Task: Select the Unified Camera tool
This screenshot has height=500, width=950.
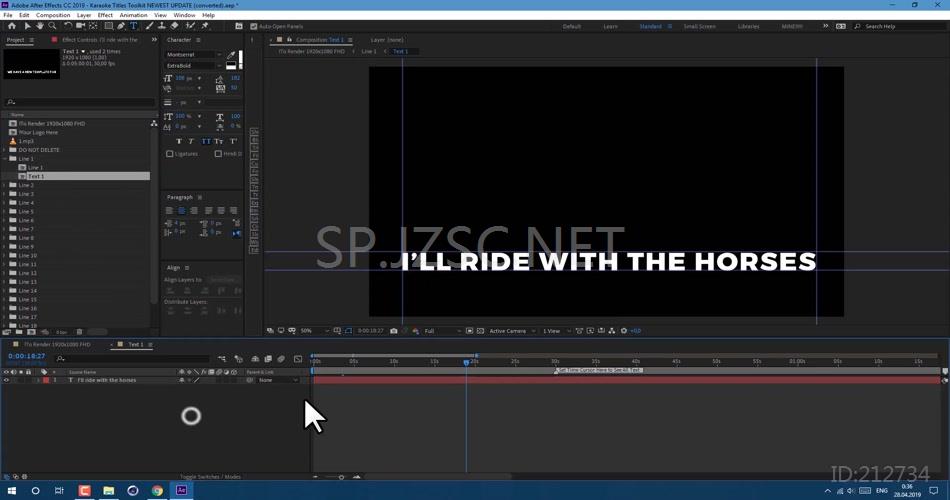Action: point(81,26)
